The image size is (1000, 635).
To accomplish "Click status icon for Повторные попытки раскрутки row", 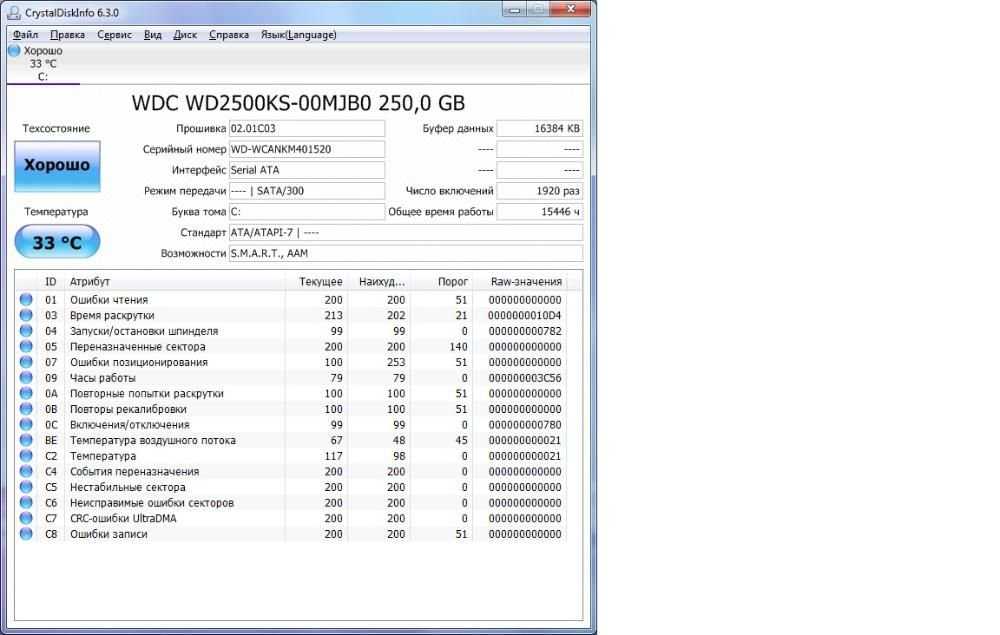I will 26,393.
